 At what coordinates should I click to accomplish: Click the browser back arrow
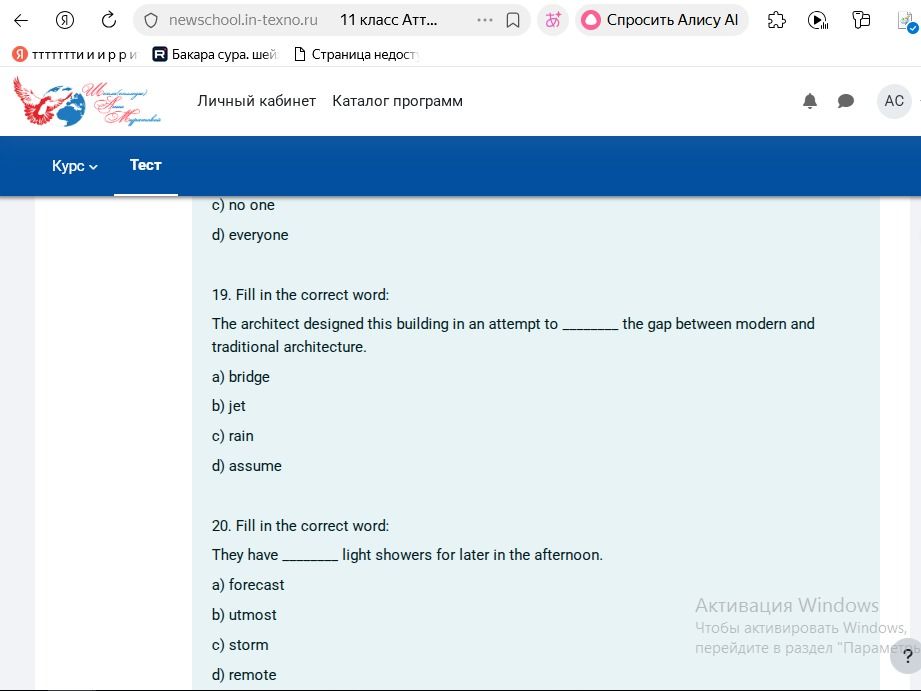click(x=21, y=21)
